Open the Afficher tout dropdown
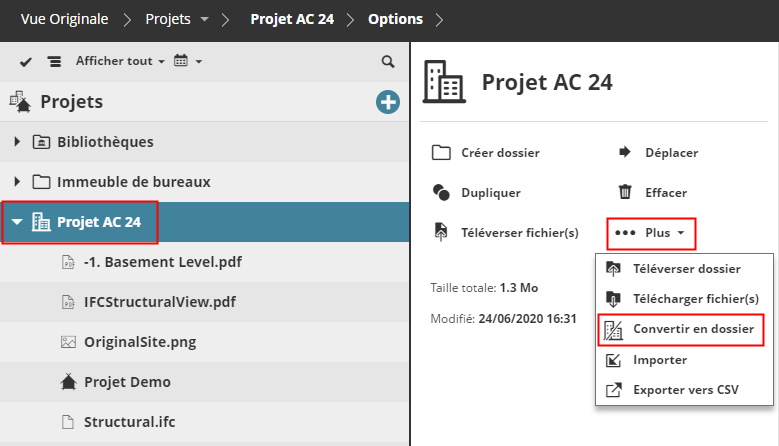This screenshot has height=446, width=779. [x=120, y=61]
